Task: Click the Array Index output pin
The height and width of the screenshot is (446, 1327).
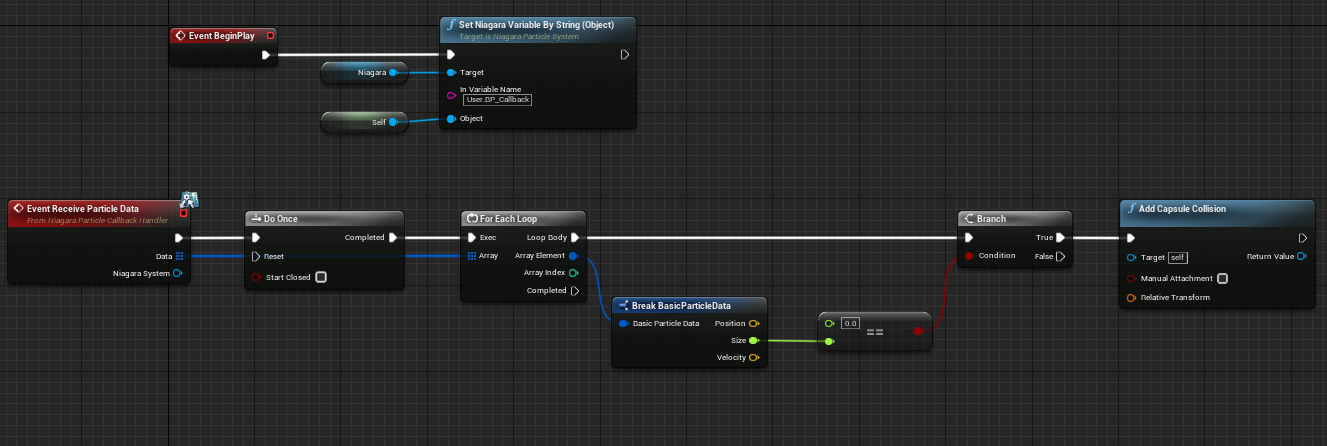Action: (574, 273)
